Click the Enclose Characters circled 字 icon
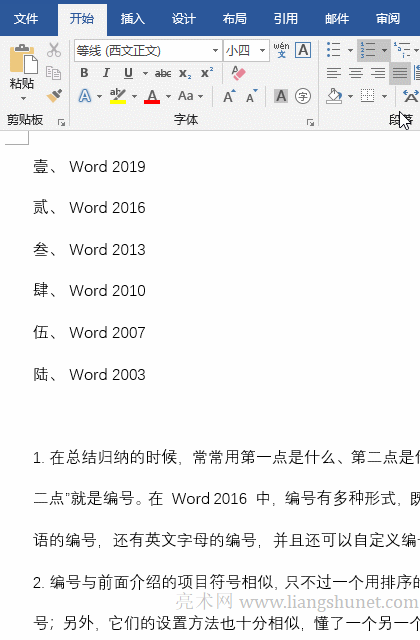Image resolution: width=420 pixels, height=640 pixels. 303,96
